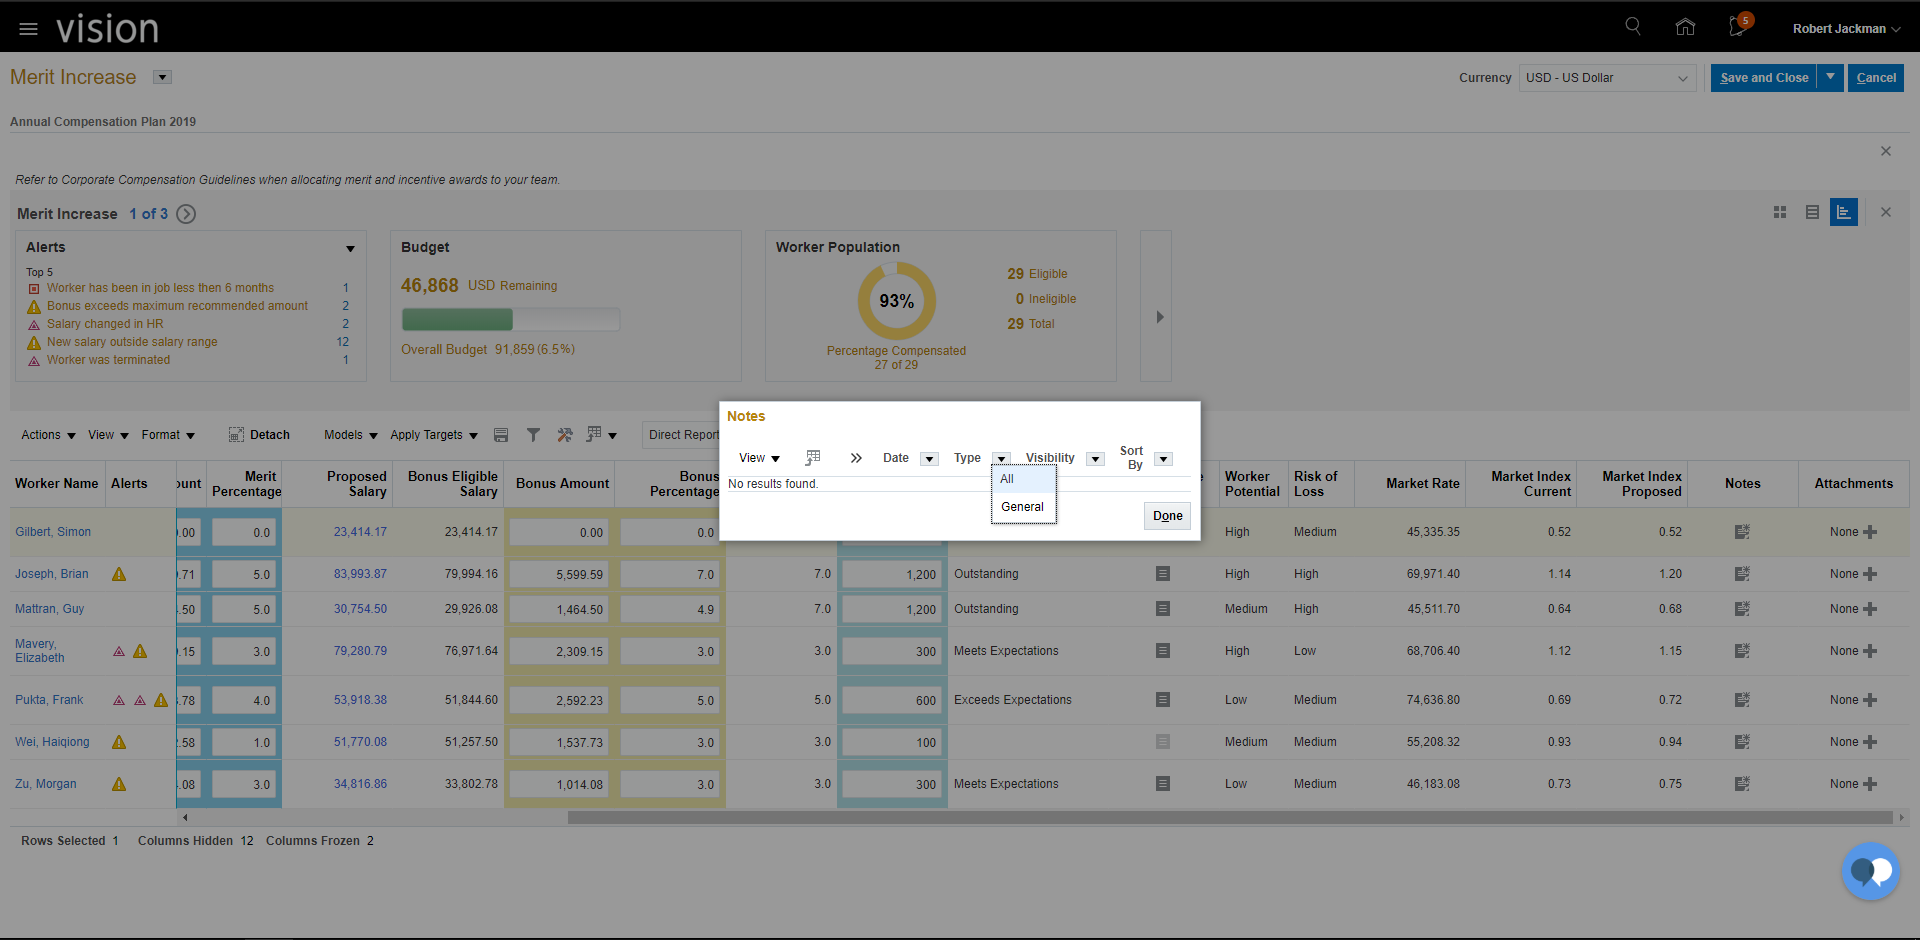Expand the Save and Close split arrow
The height and width of the screenshot is (940, 1920).
pos(1831,77)
